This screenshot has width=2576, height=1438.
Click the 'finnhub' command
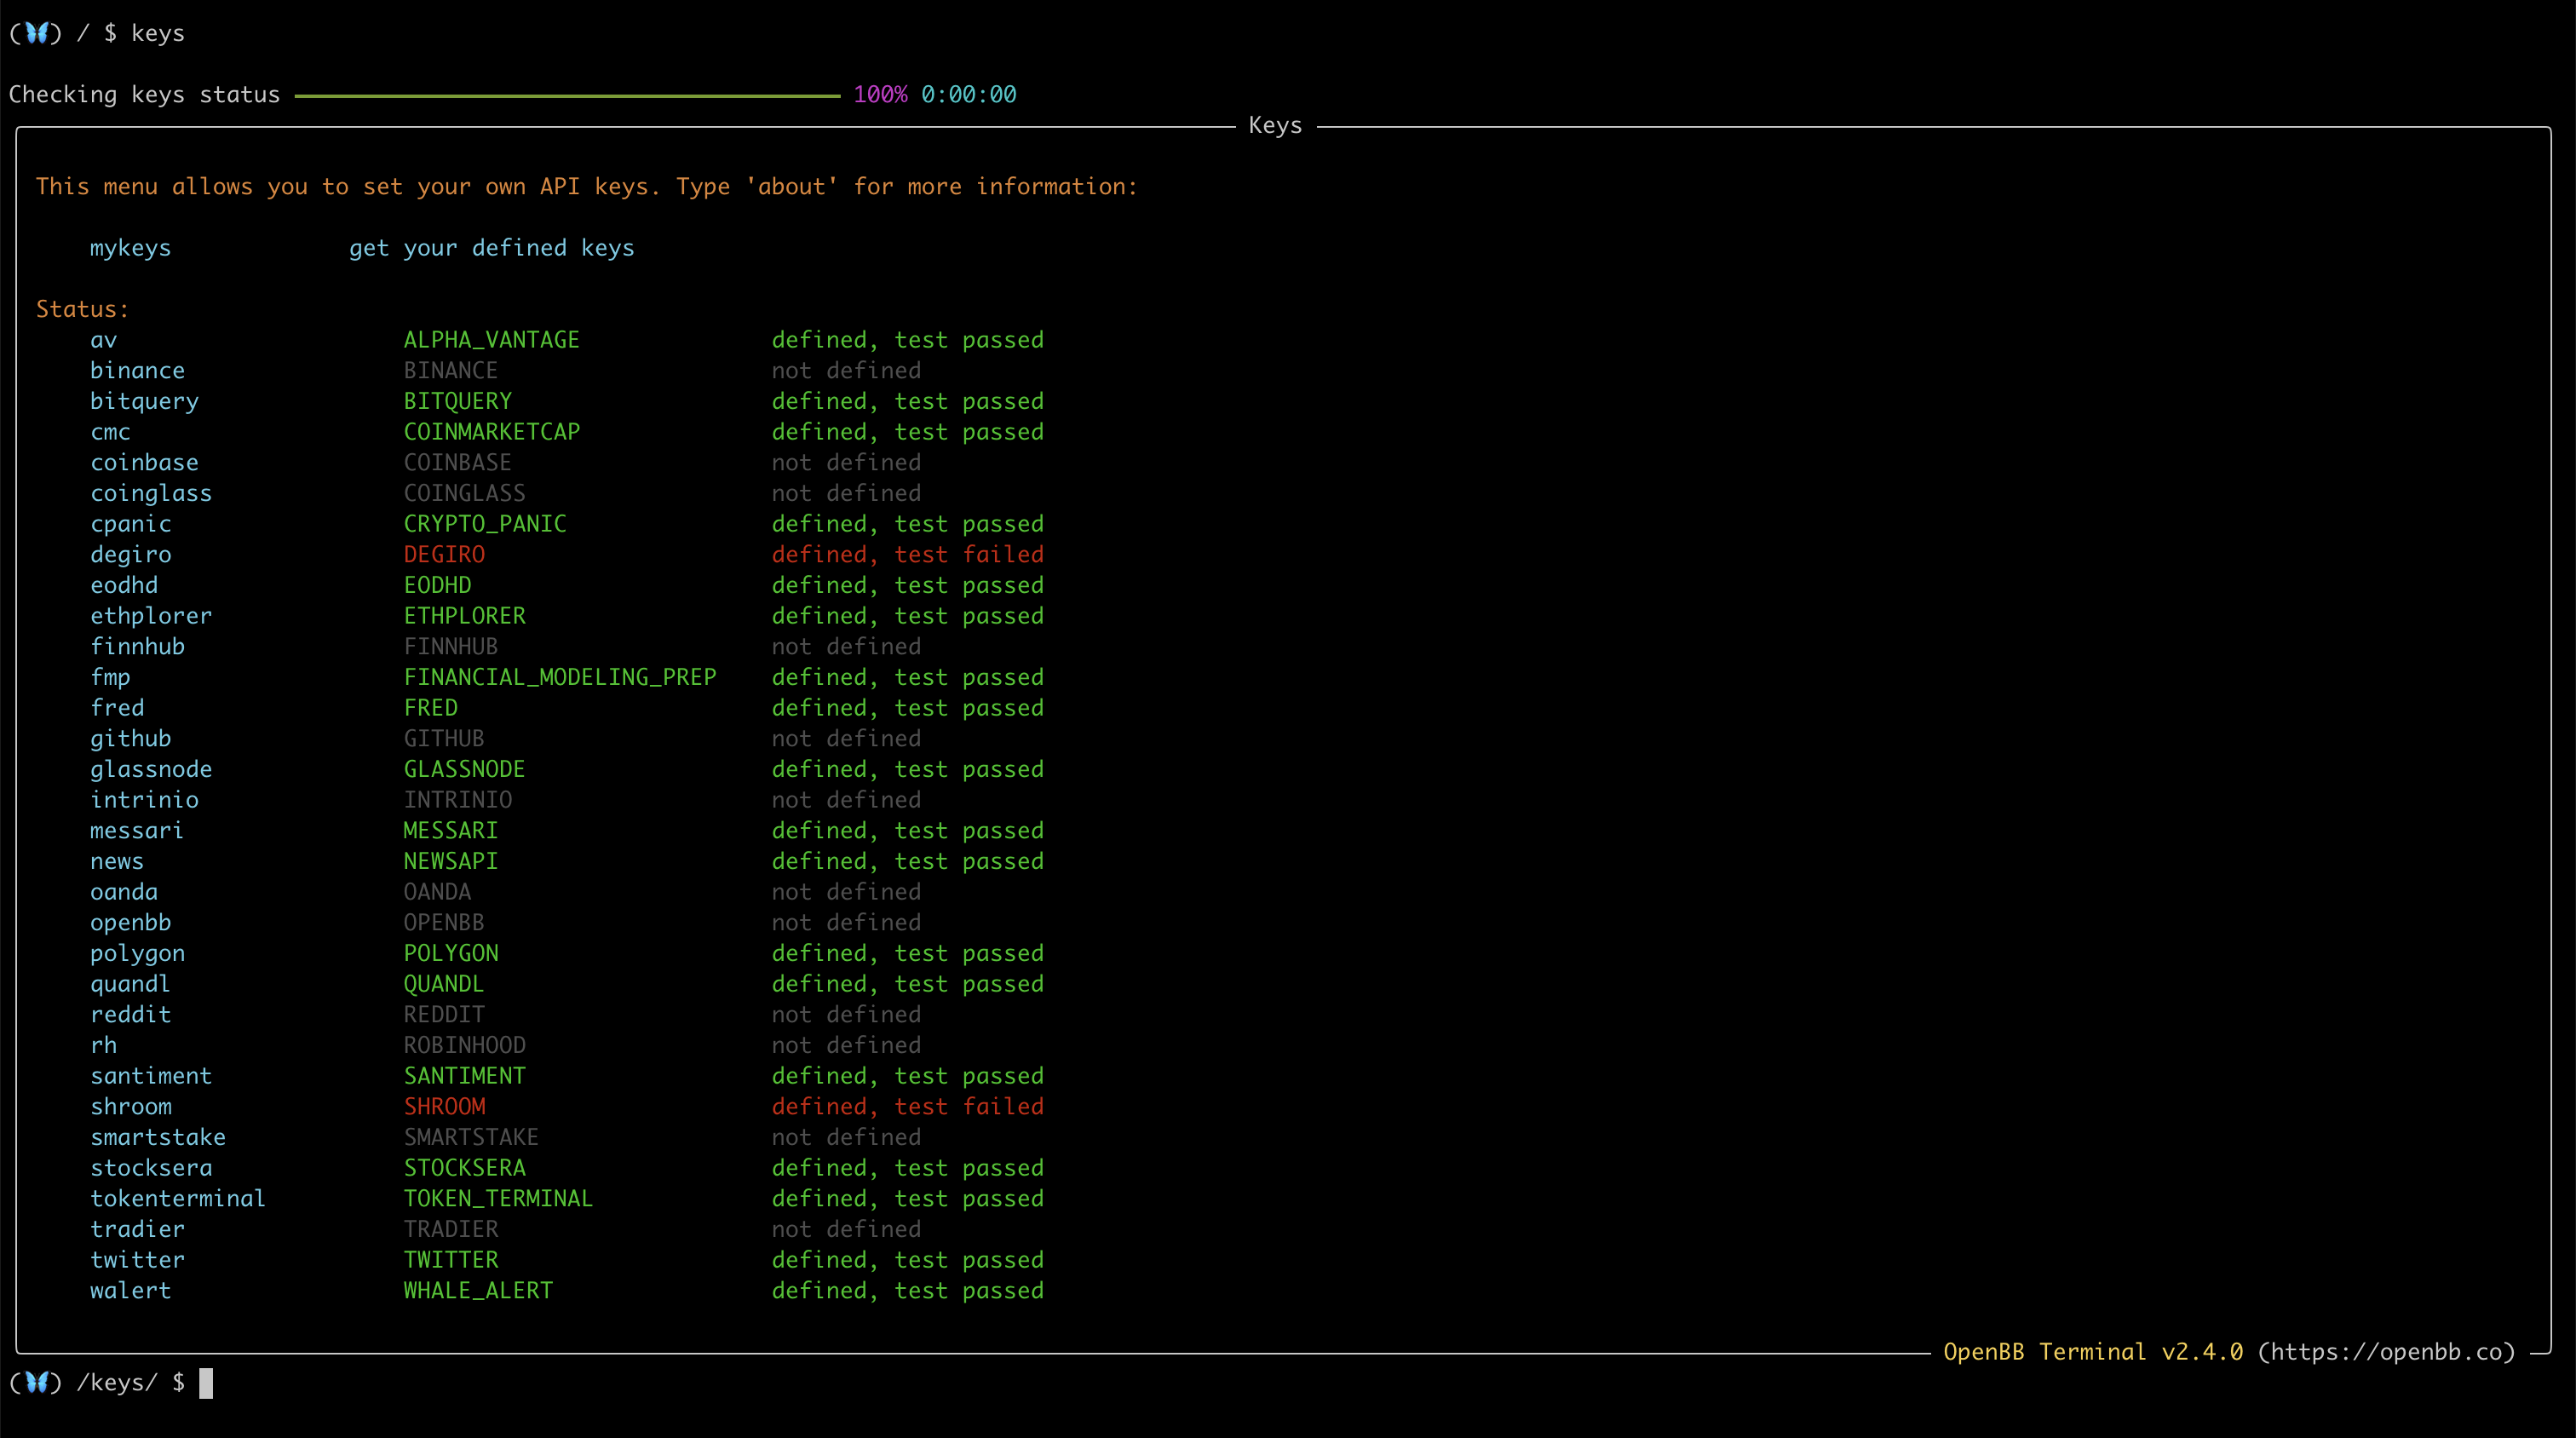click(x=137, y=647)
